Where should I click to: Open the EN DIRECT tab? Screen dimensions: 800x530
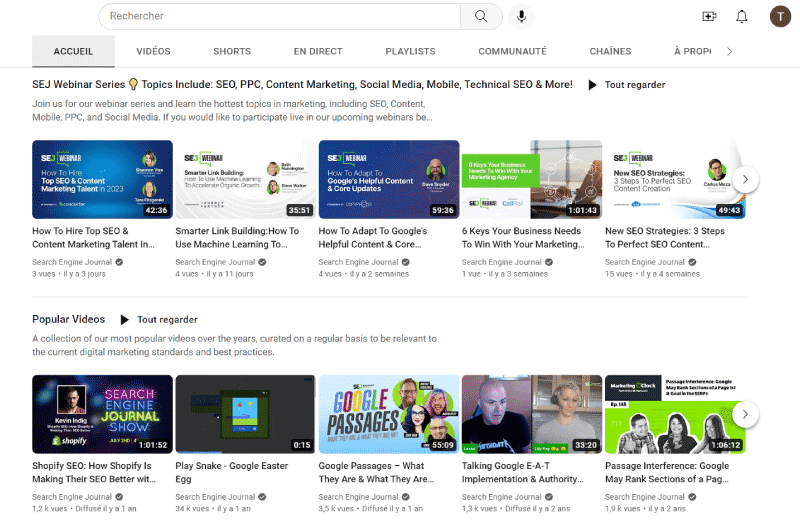tap(318, 52)
